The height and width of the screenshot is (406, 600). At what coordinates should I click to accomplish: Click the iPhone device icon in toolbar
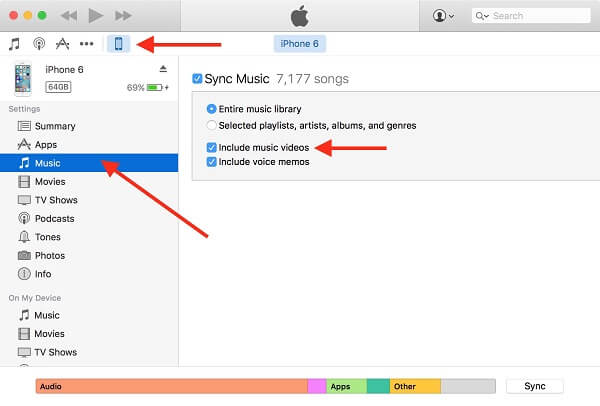(x=118, y=44)
